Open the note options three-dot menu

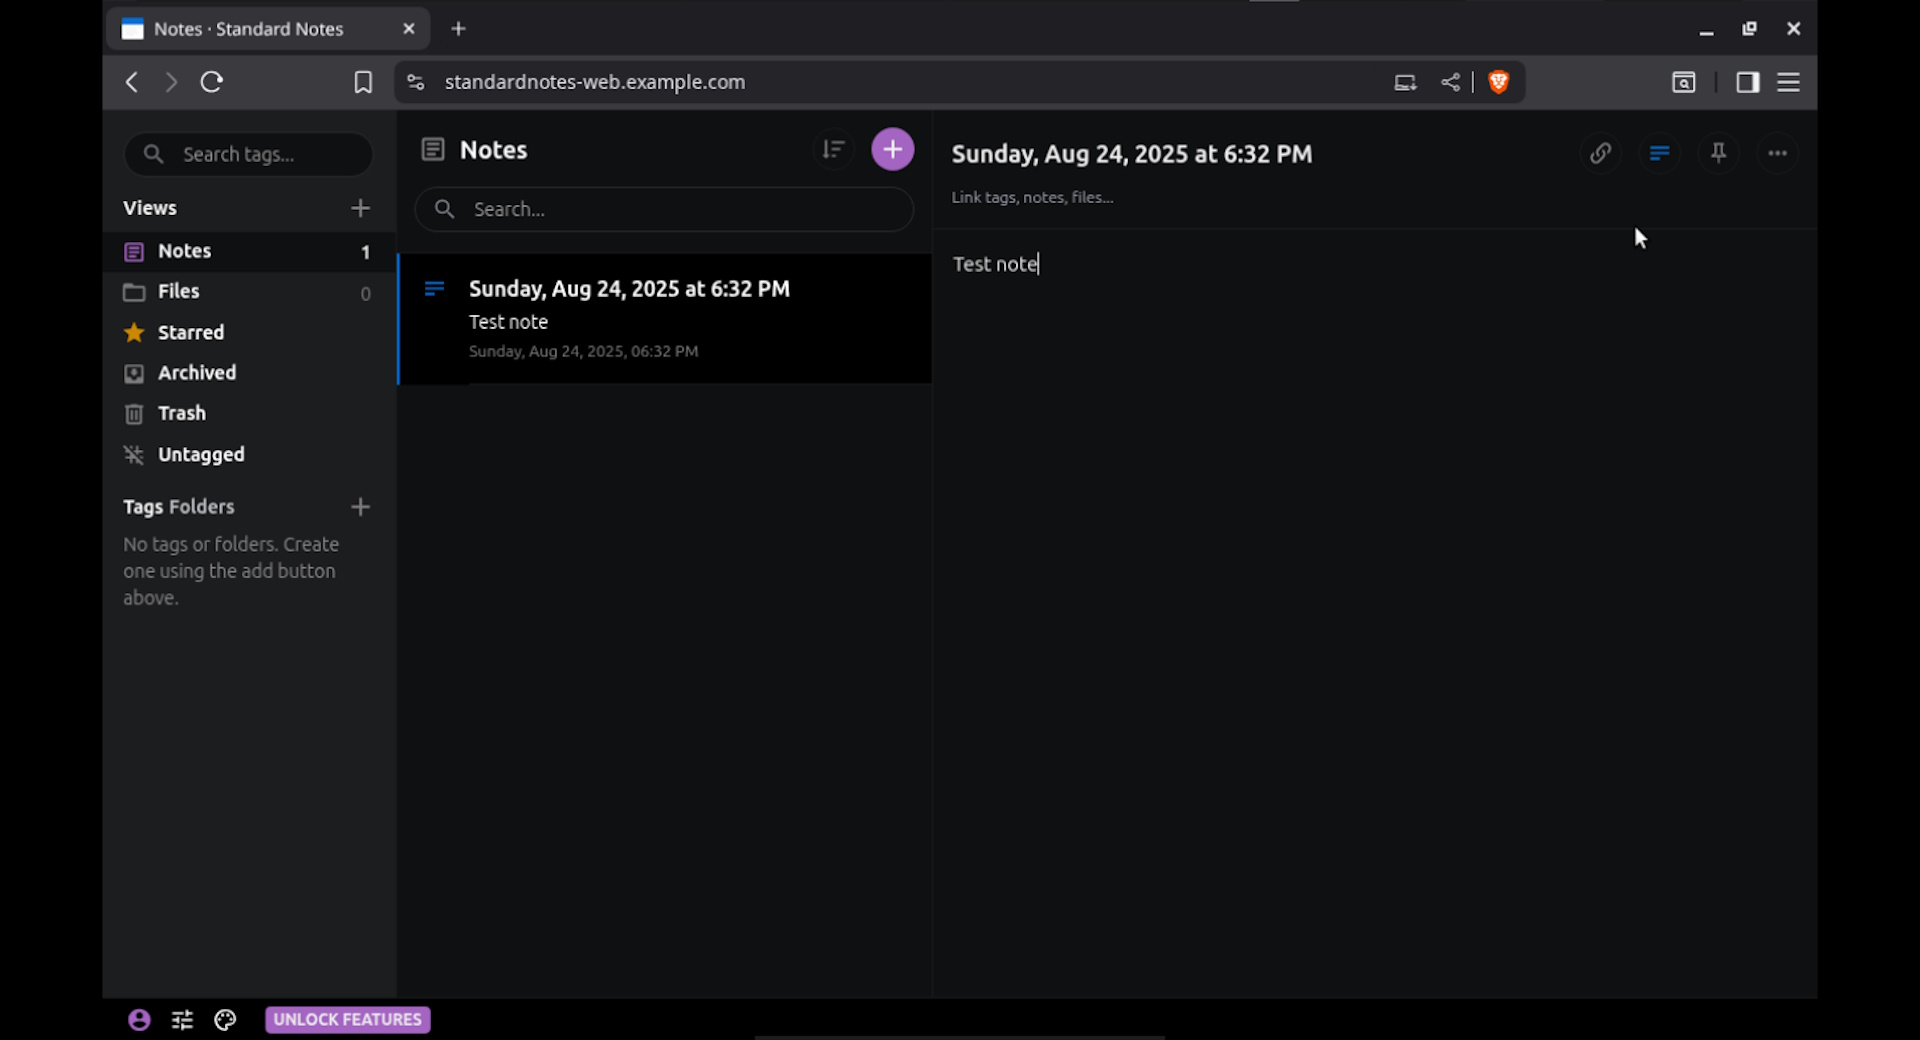click(1777, 153)
